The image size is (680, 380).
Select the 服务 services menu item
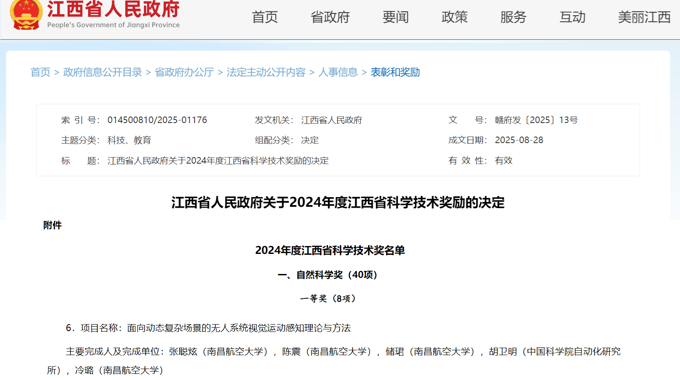[513, 17]
